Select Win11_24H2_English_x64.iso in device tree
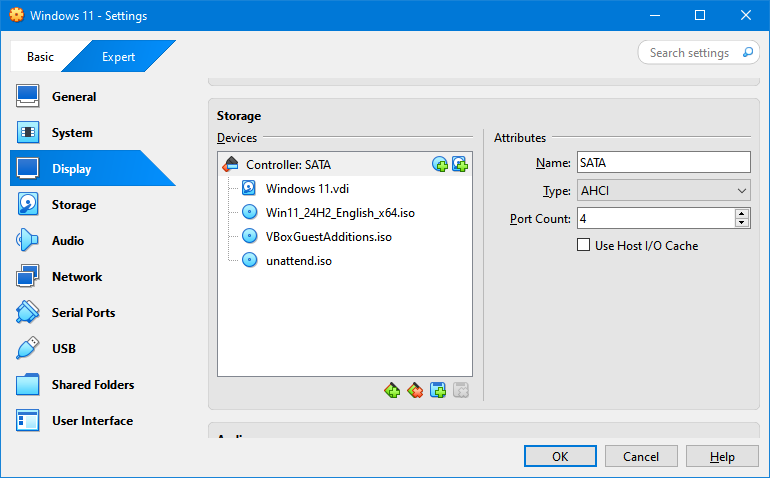This screenshot has height=478, width=770. pos(340,212)
